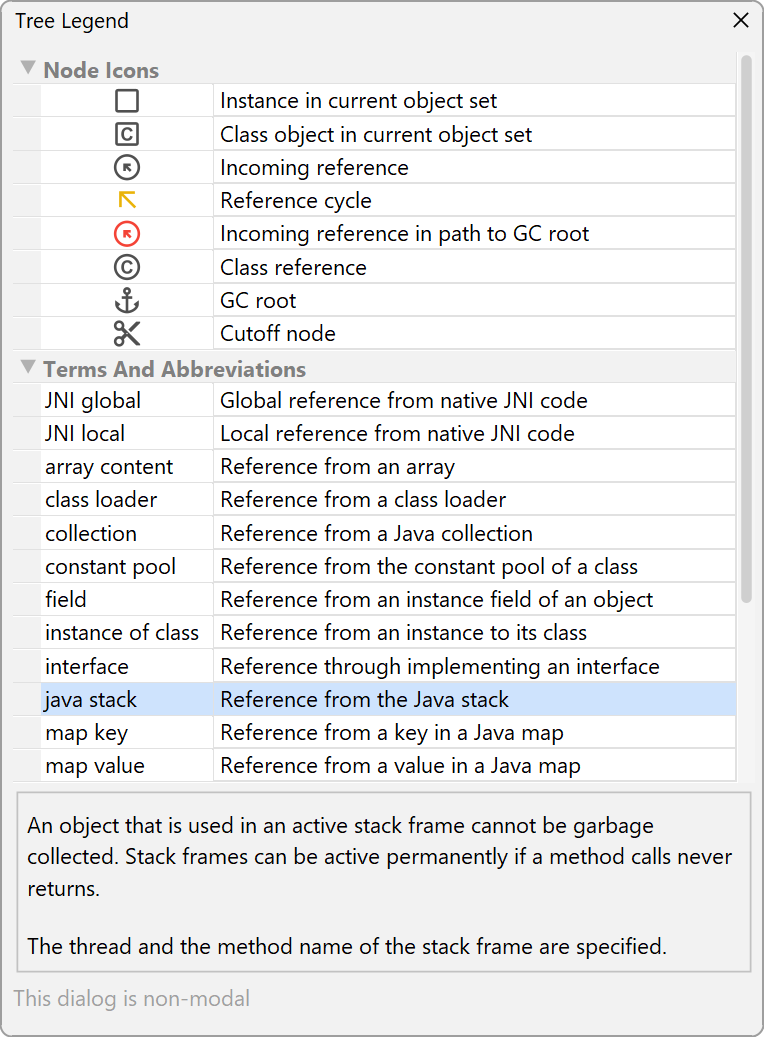Collapse the Node Icons section
Viewport: 764px width, 1037px height.
point(28,69)
